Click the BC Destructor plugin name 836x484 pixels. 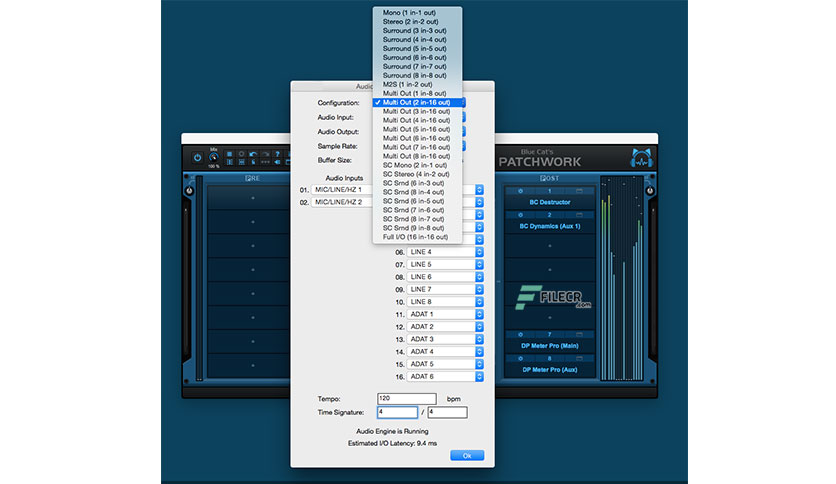[550, 202]
